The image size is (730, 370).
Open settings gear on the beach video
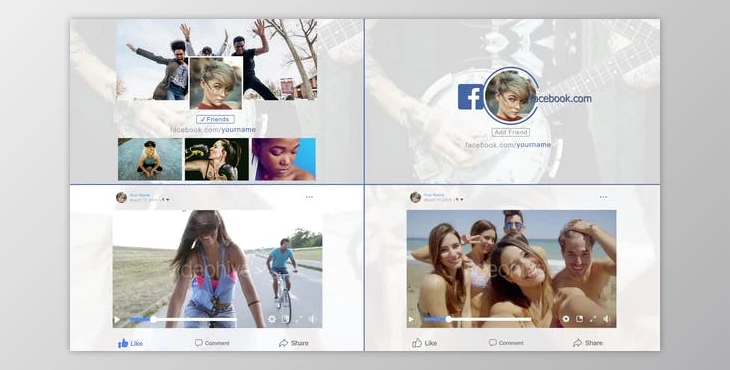[566, 319]
